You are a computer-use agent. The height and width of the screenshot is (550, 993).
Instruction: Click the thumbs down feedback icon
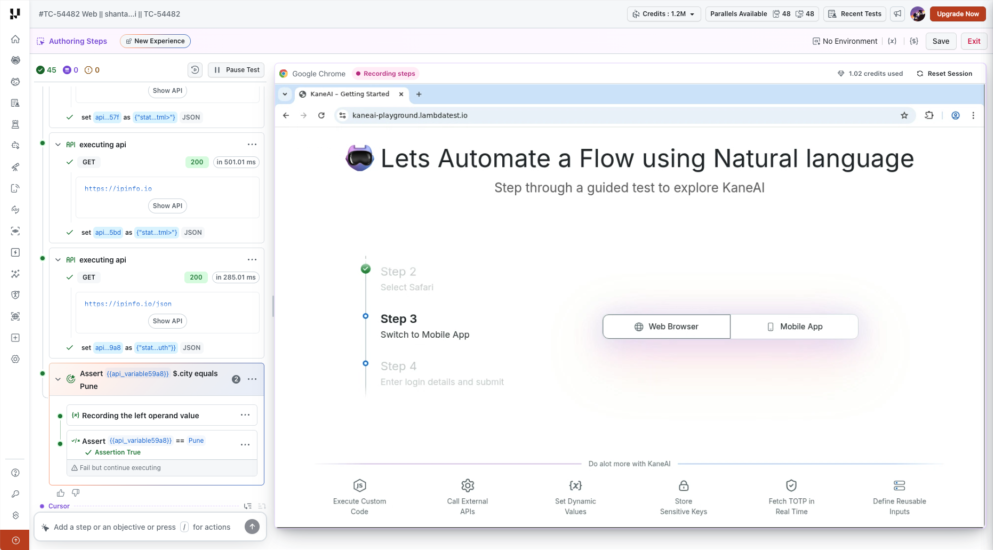[x=75, y=493]
